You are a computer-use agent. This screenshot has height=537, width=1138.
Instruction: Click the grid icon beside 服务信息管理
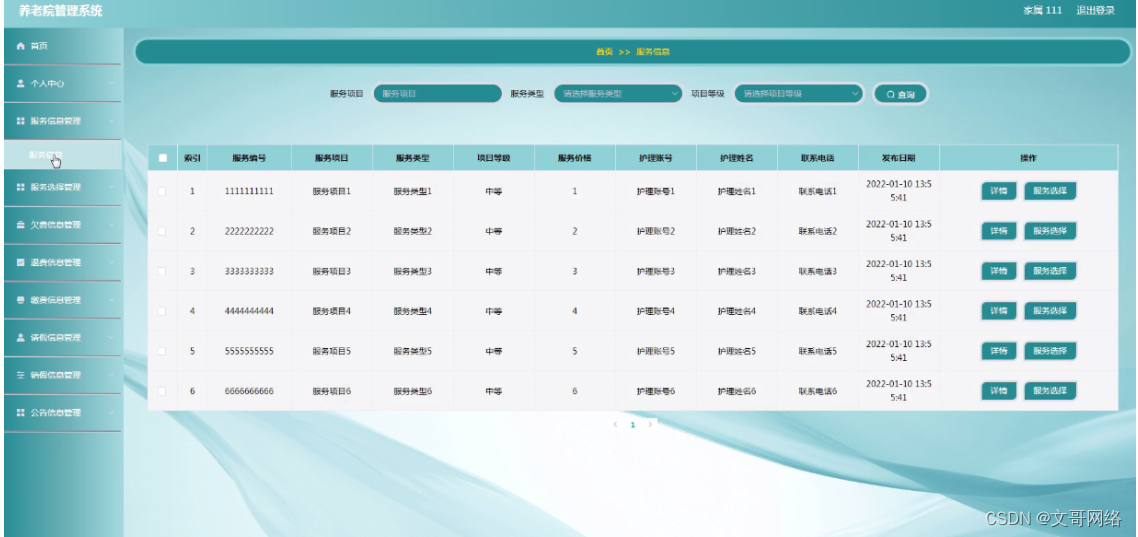click(x=20, y=121)
